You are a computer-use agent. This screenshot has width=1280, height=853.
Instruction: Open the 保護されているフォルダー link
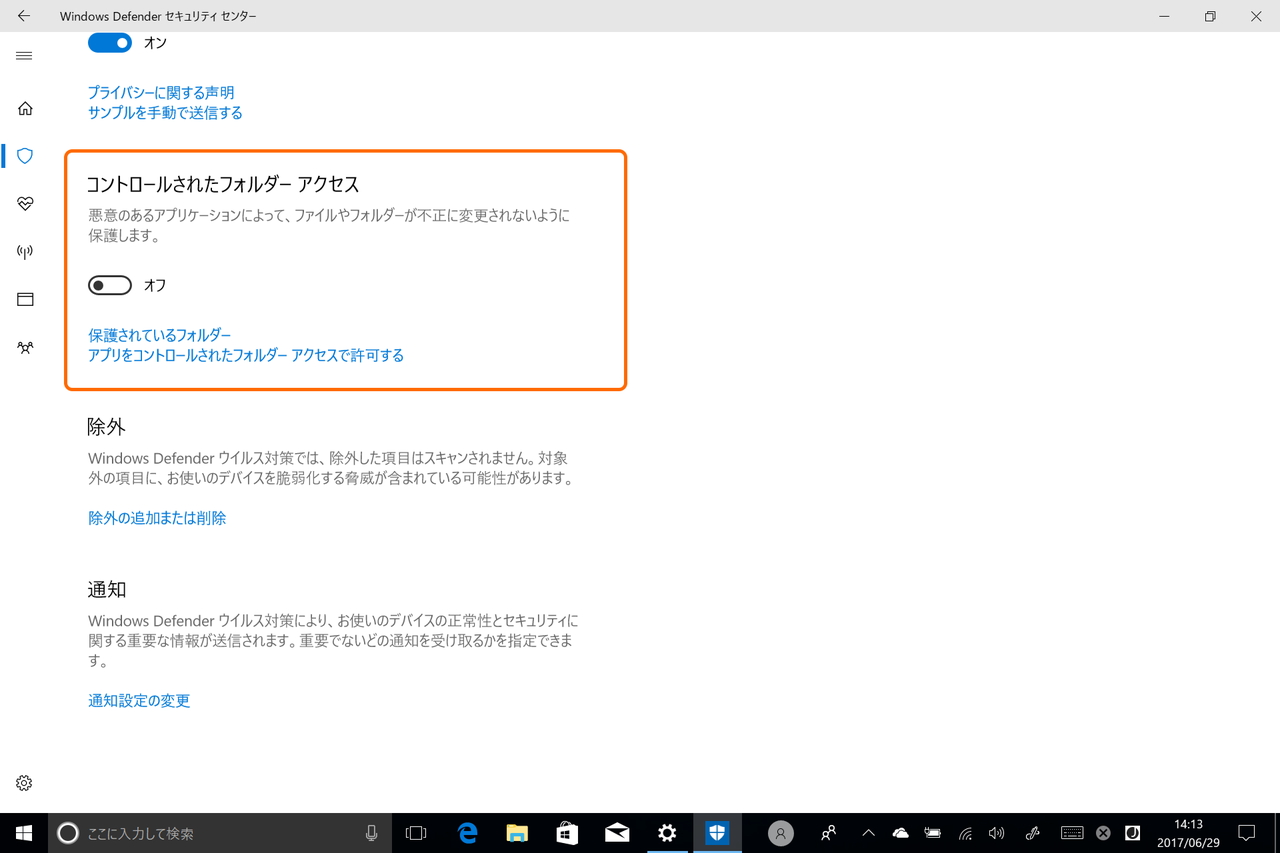coord(159,335)
